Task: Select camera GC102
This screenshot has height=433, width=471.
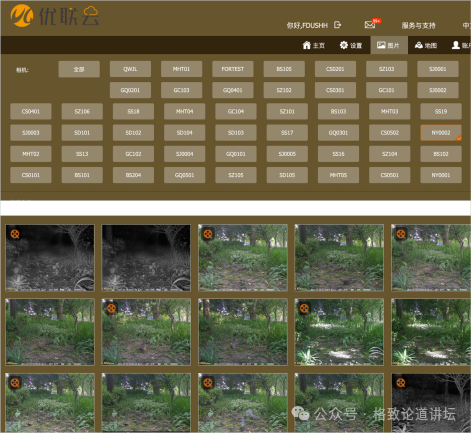Action: 133,154
